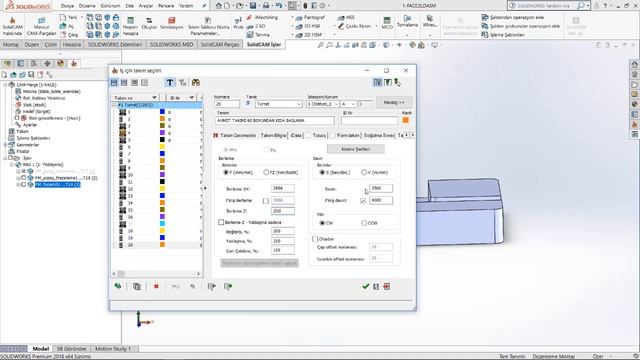
Task: Select the FZ (mm/tooth) radio button
Action: (266, 173)
